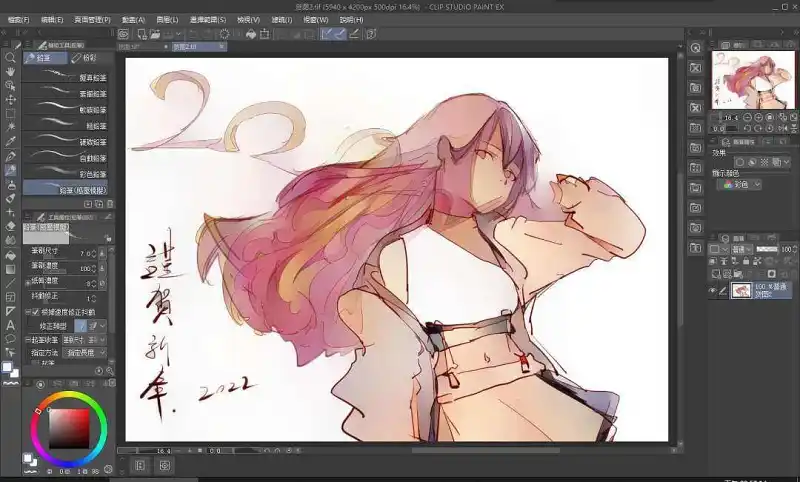Screen dimensions: 800x482
Task: Open the 編輯(E) Edit menu
Action: [52, 20]
